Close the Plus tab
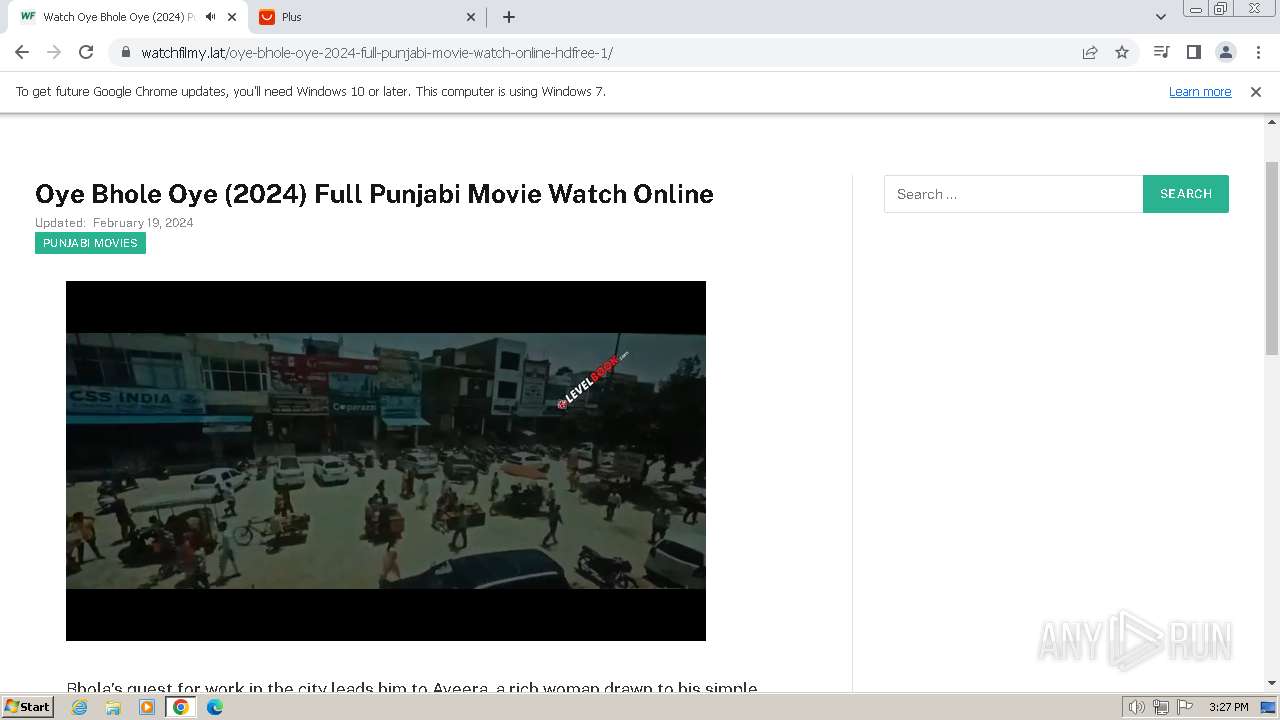 click(471, 17)
